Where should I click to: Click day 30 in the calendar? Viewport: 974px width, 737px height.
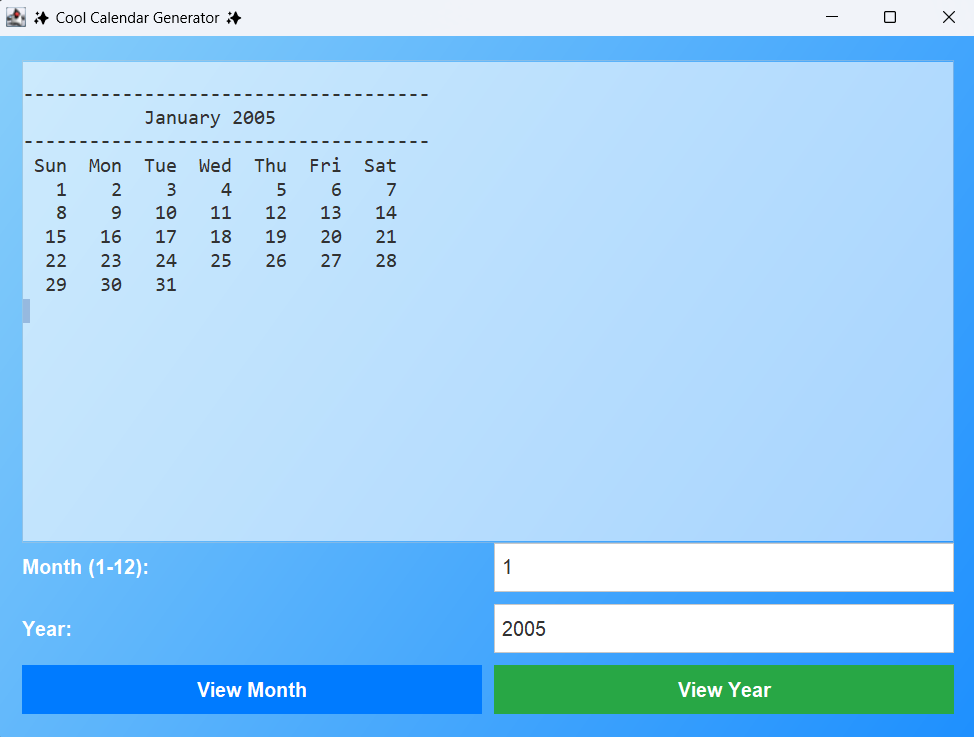tap(111, 285)
